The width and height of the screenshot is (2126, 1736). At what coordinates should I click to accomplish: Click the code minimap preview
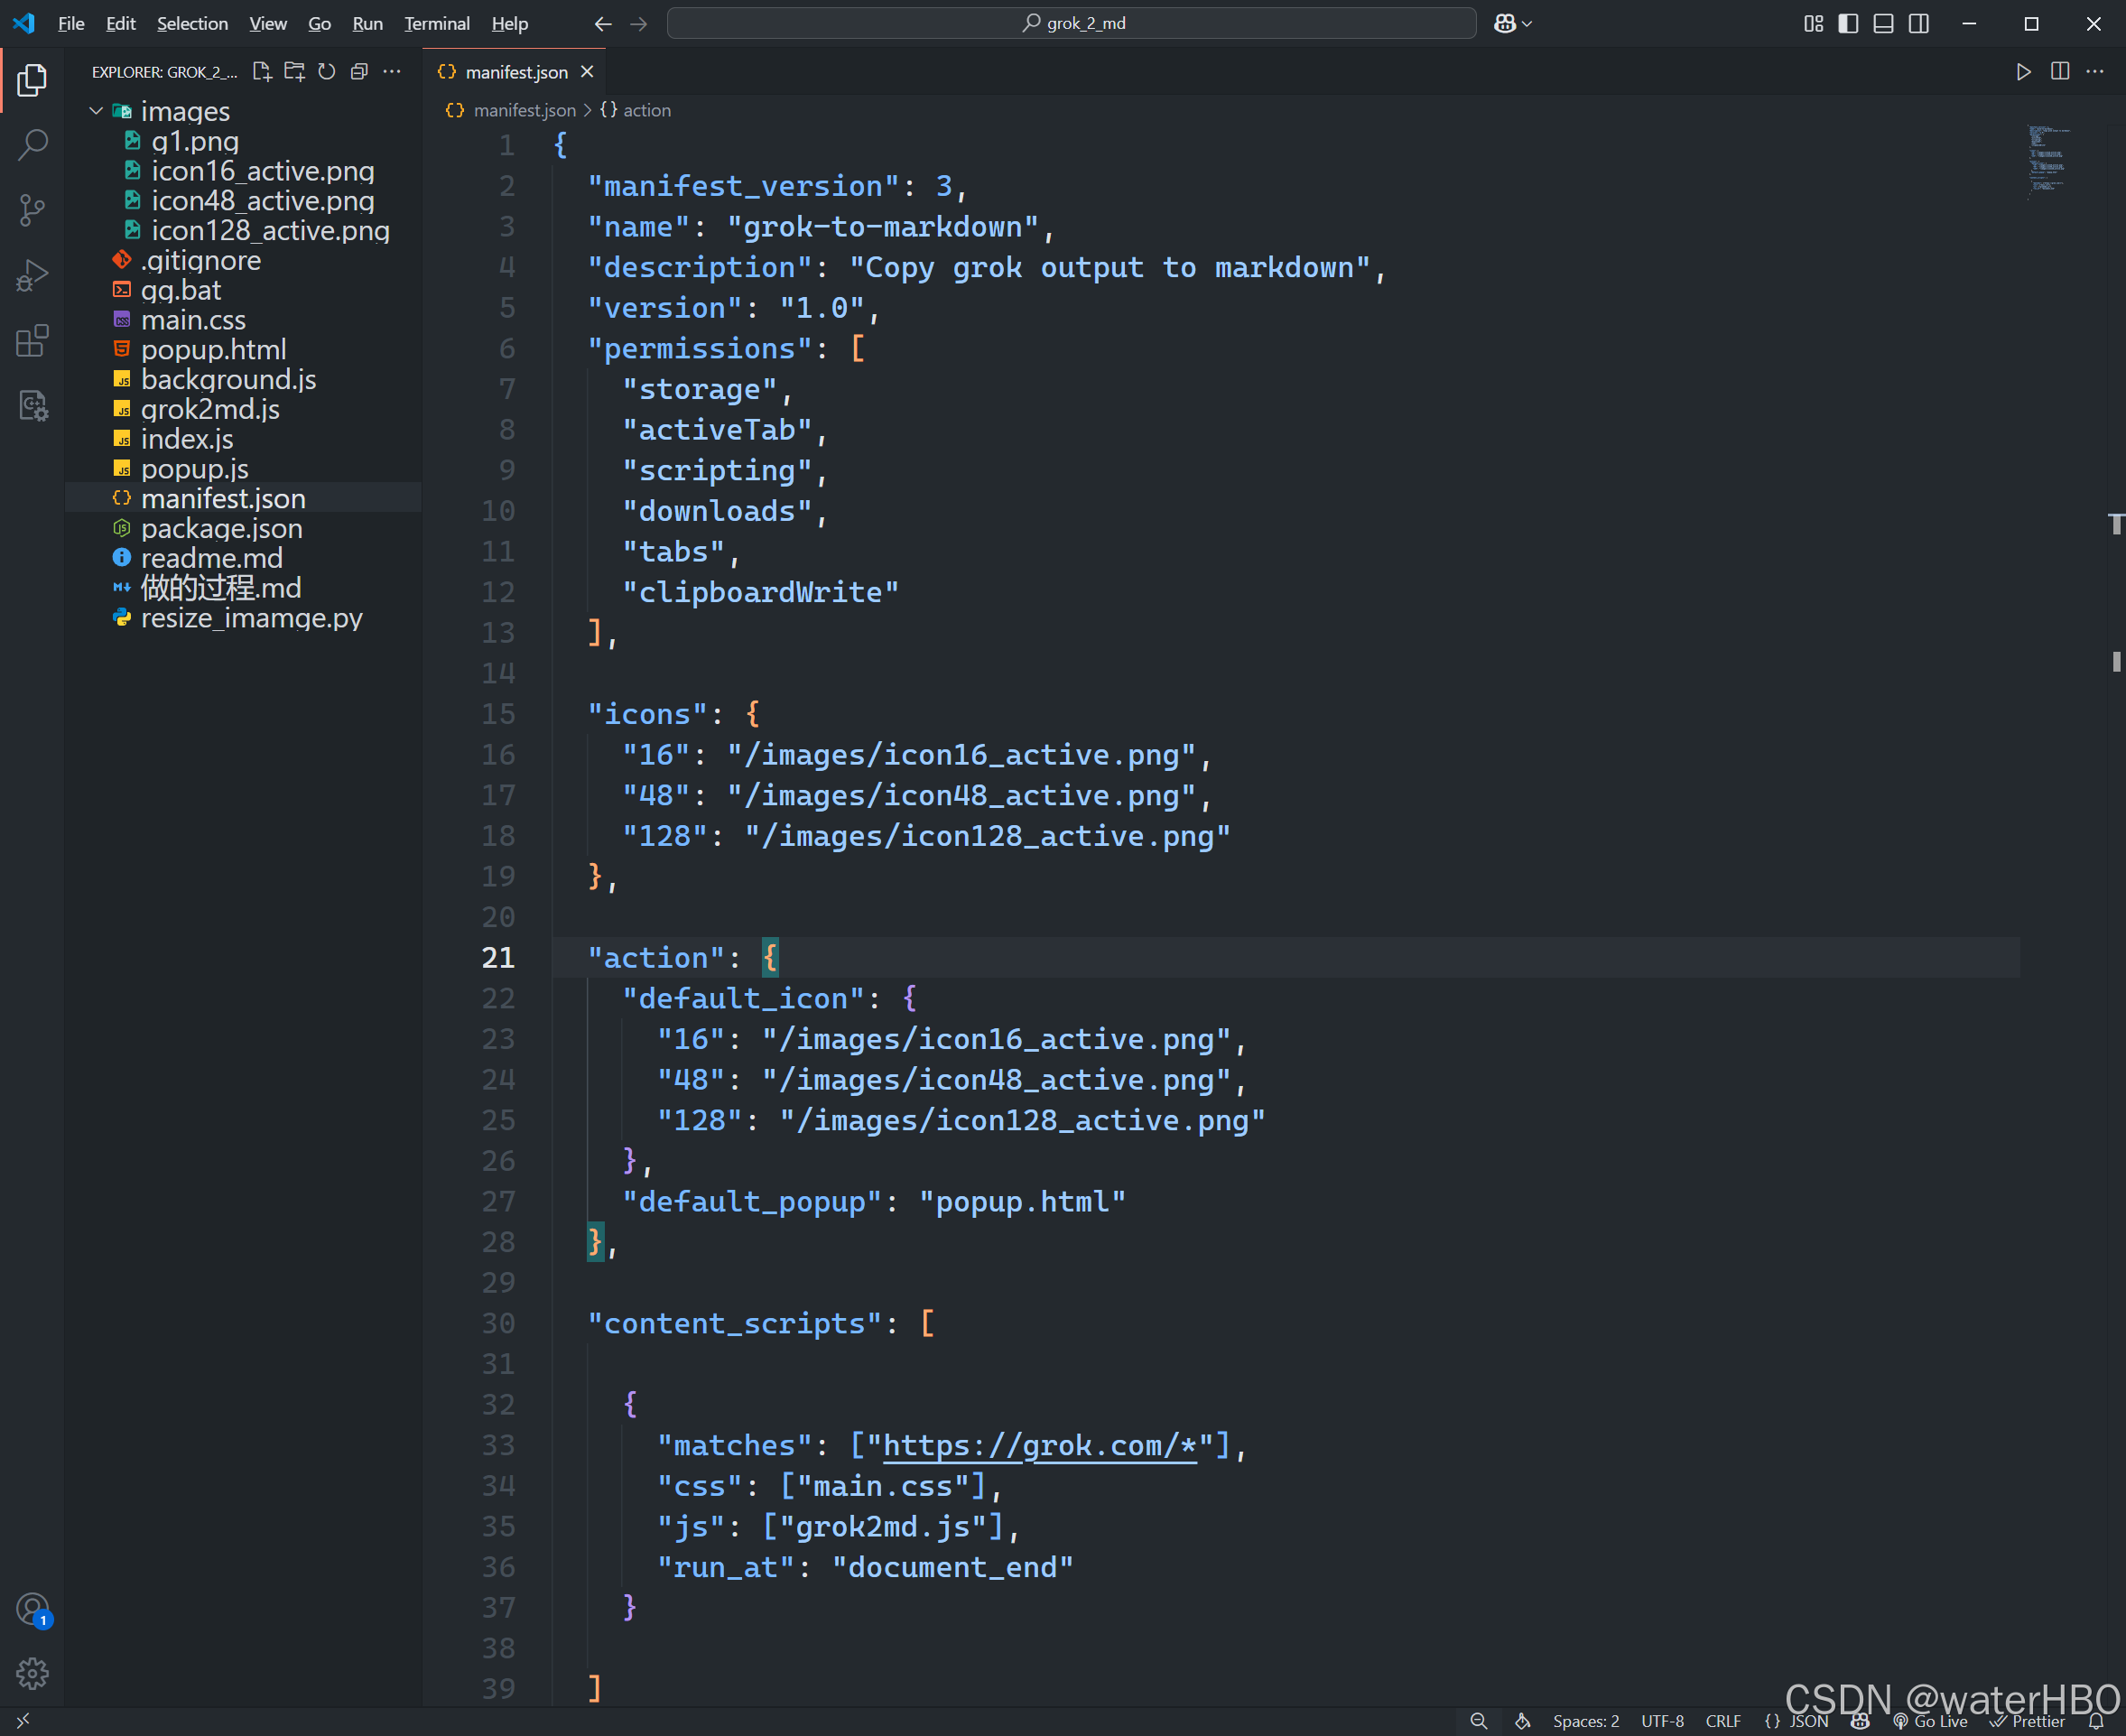click(x=2047, y=160)
